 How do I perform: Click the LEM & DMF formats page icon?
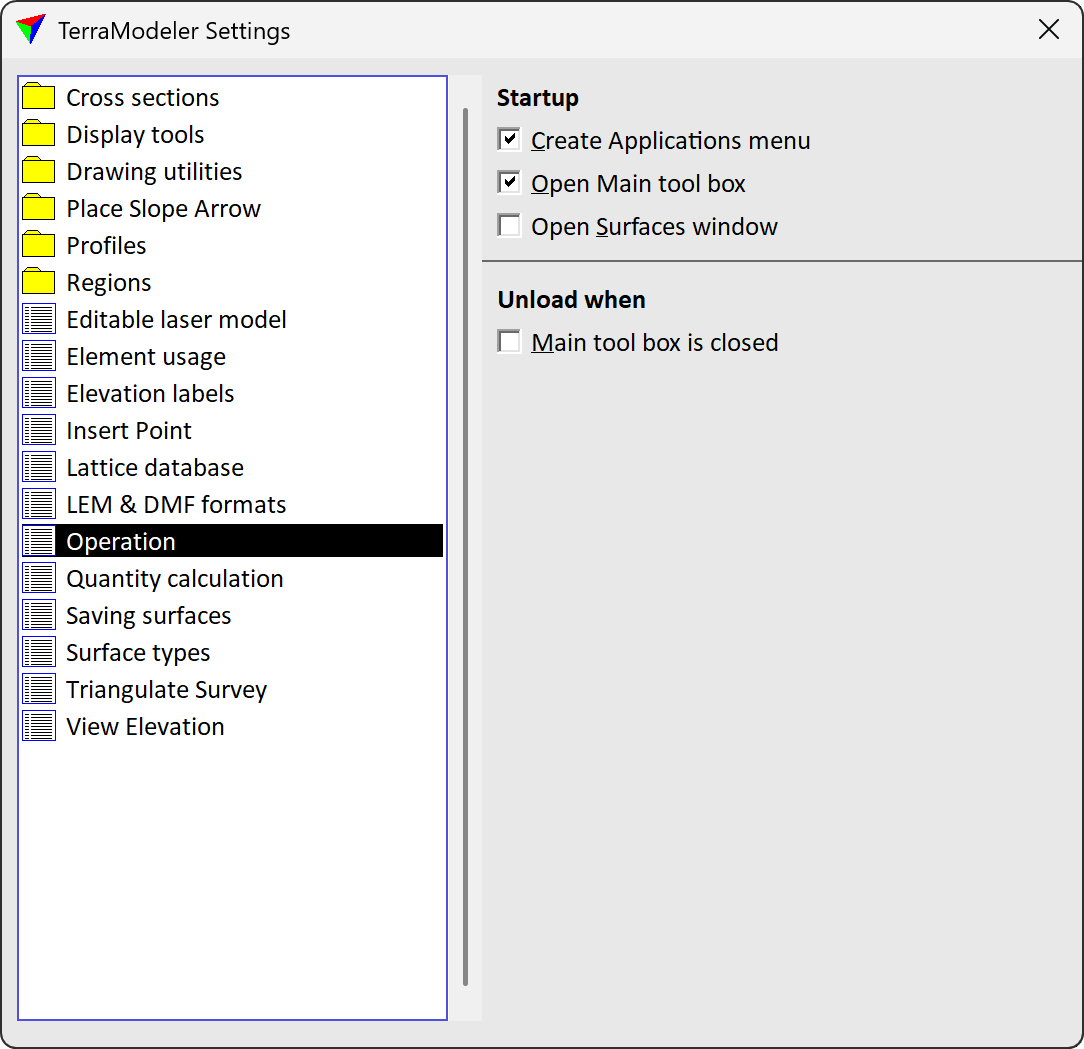click(x=39, y=504)
